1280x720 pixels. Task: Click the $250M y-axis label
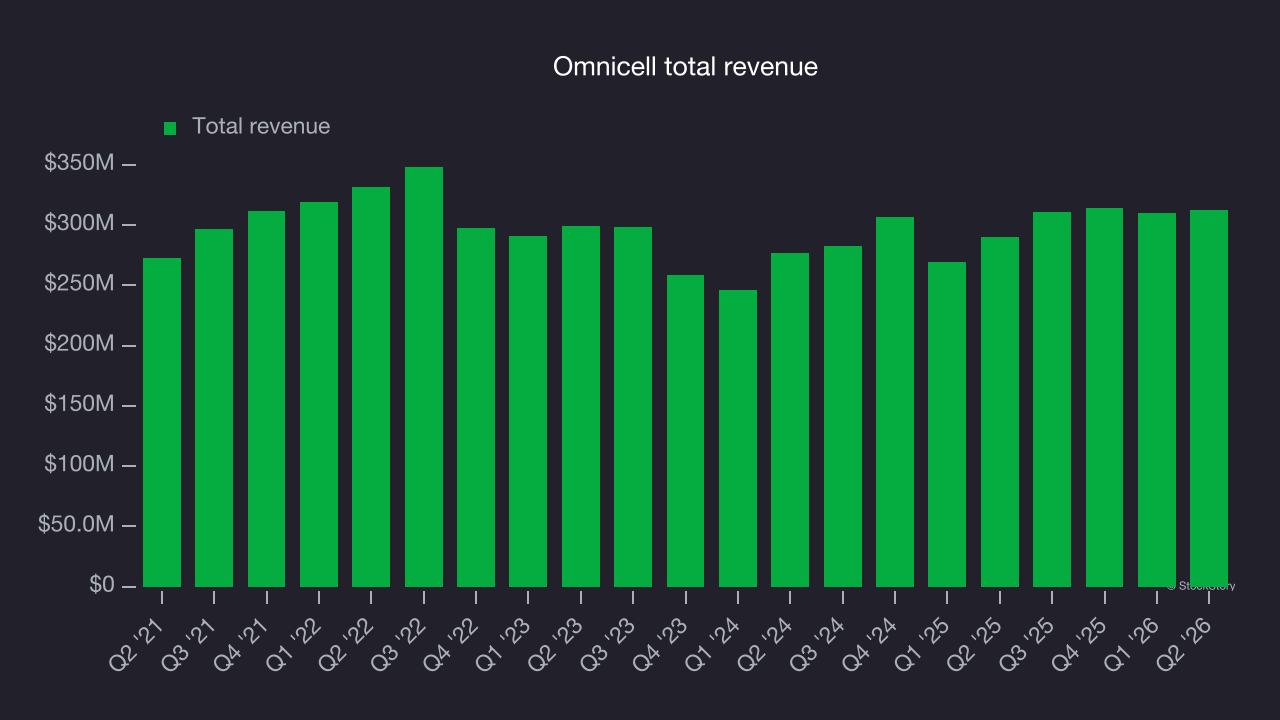point(79,284)
